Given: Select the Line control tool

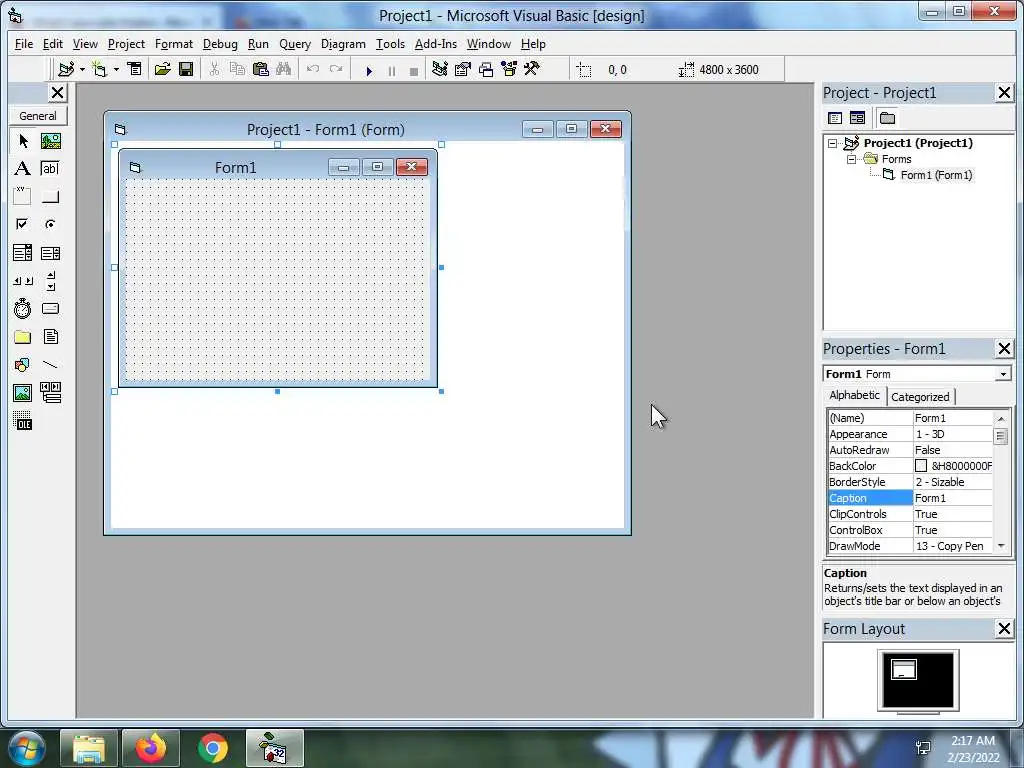Looking at the screenshot, I should (x=50, y=364).
